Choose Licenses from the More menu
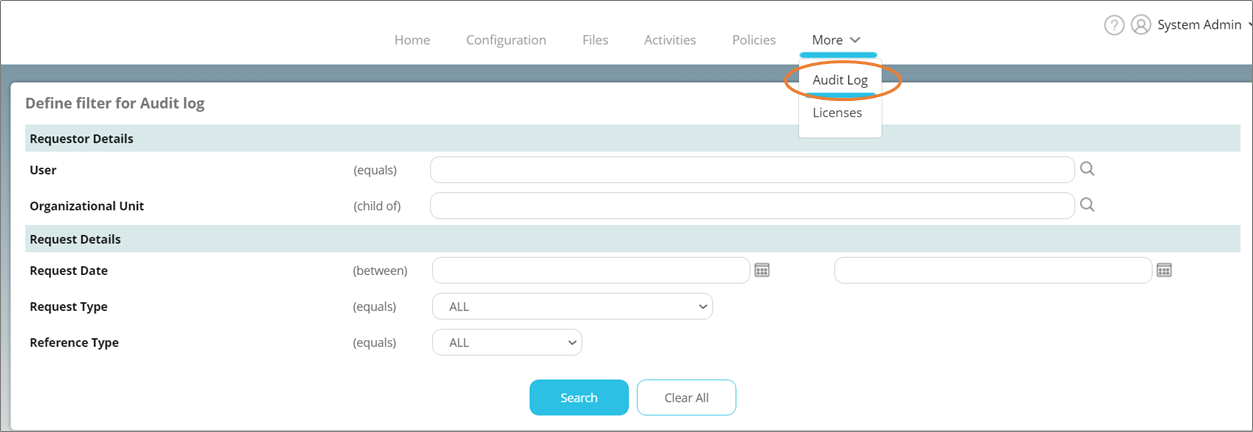The width and height of the screenshot is (1253, 432). pos(837,113)
